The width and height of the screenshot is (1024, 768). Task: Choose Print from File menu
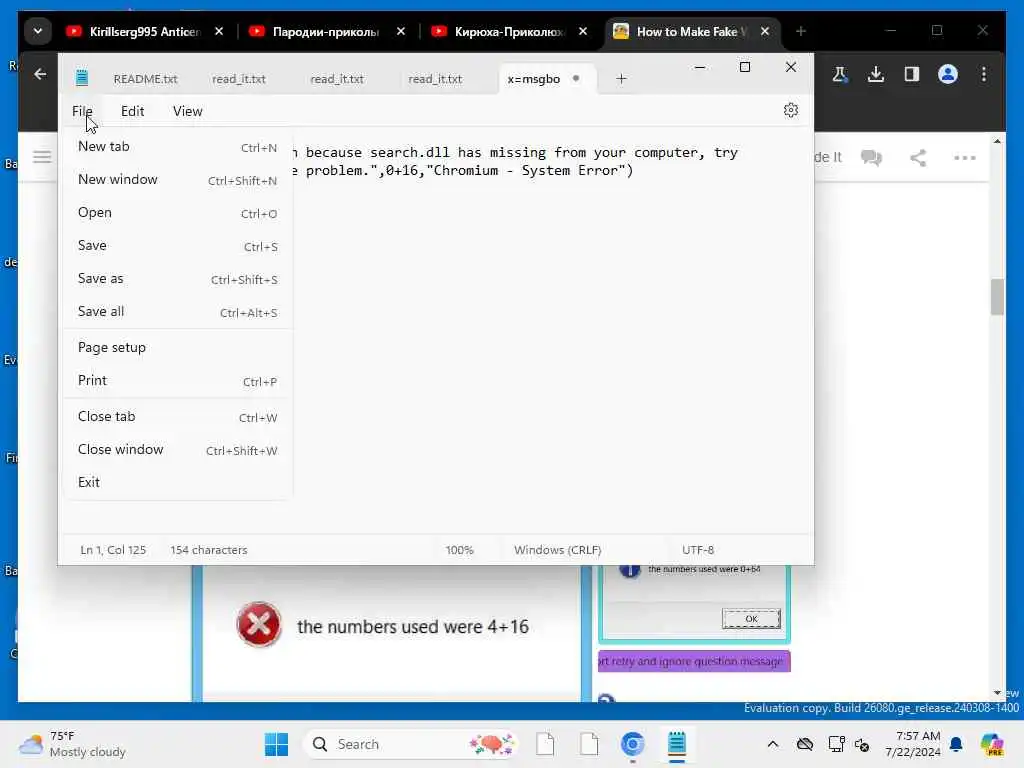[177, 381]
